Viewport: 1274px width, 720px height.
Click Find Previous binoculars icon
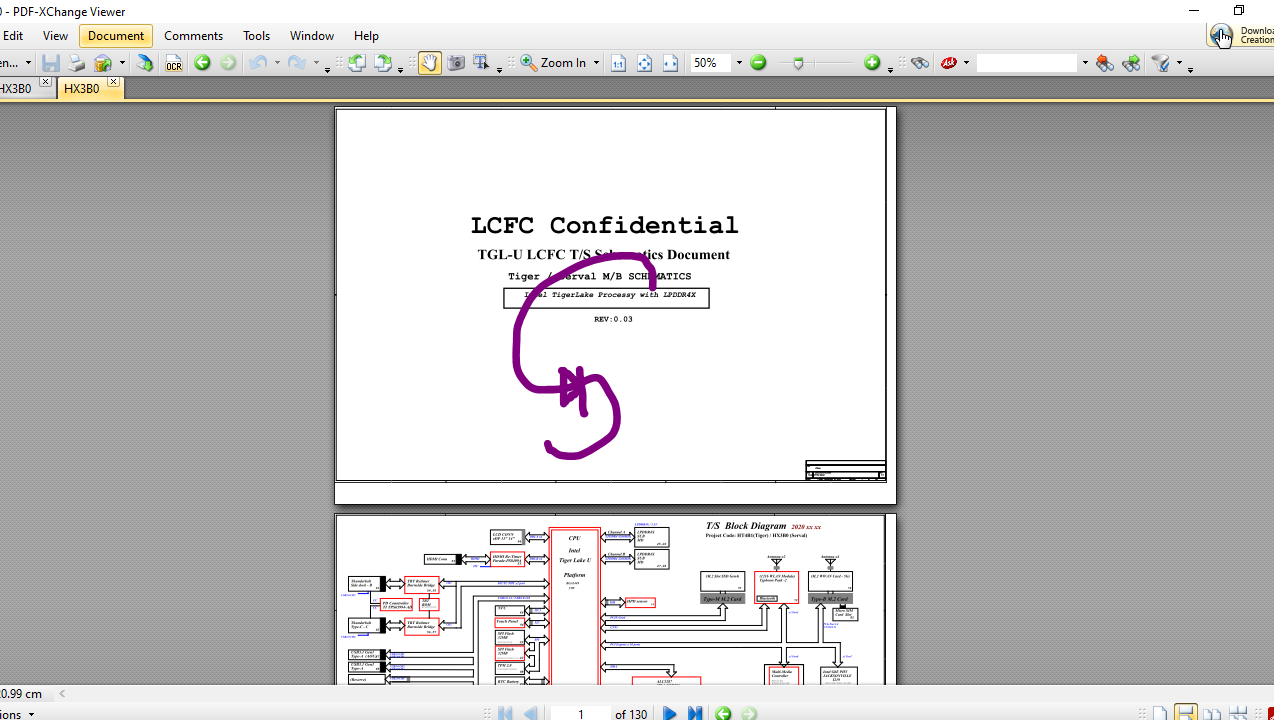(x=1104, y=63)
